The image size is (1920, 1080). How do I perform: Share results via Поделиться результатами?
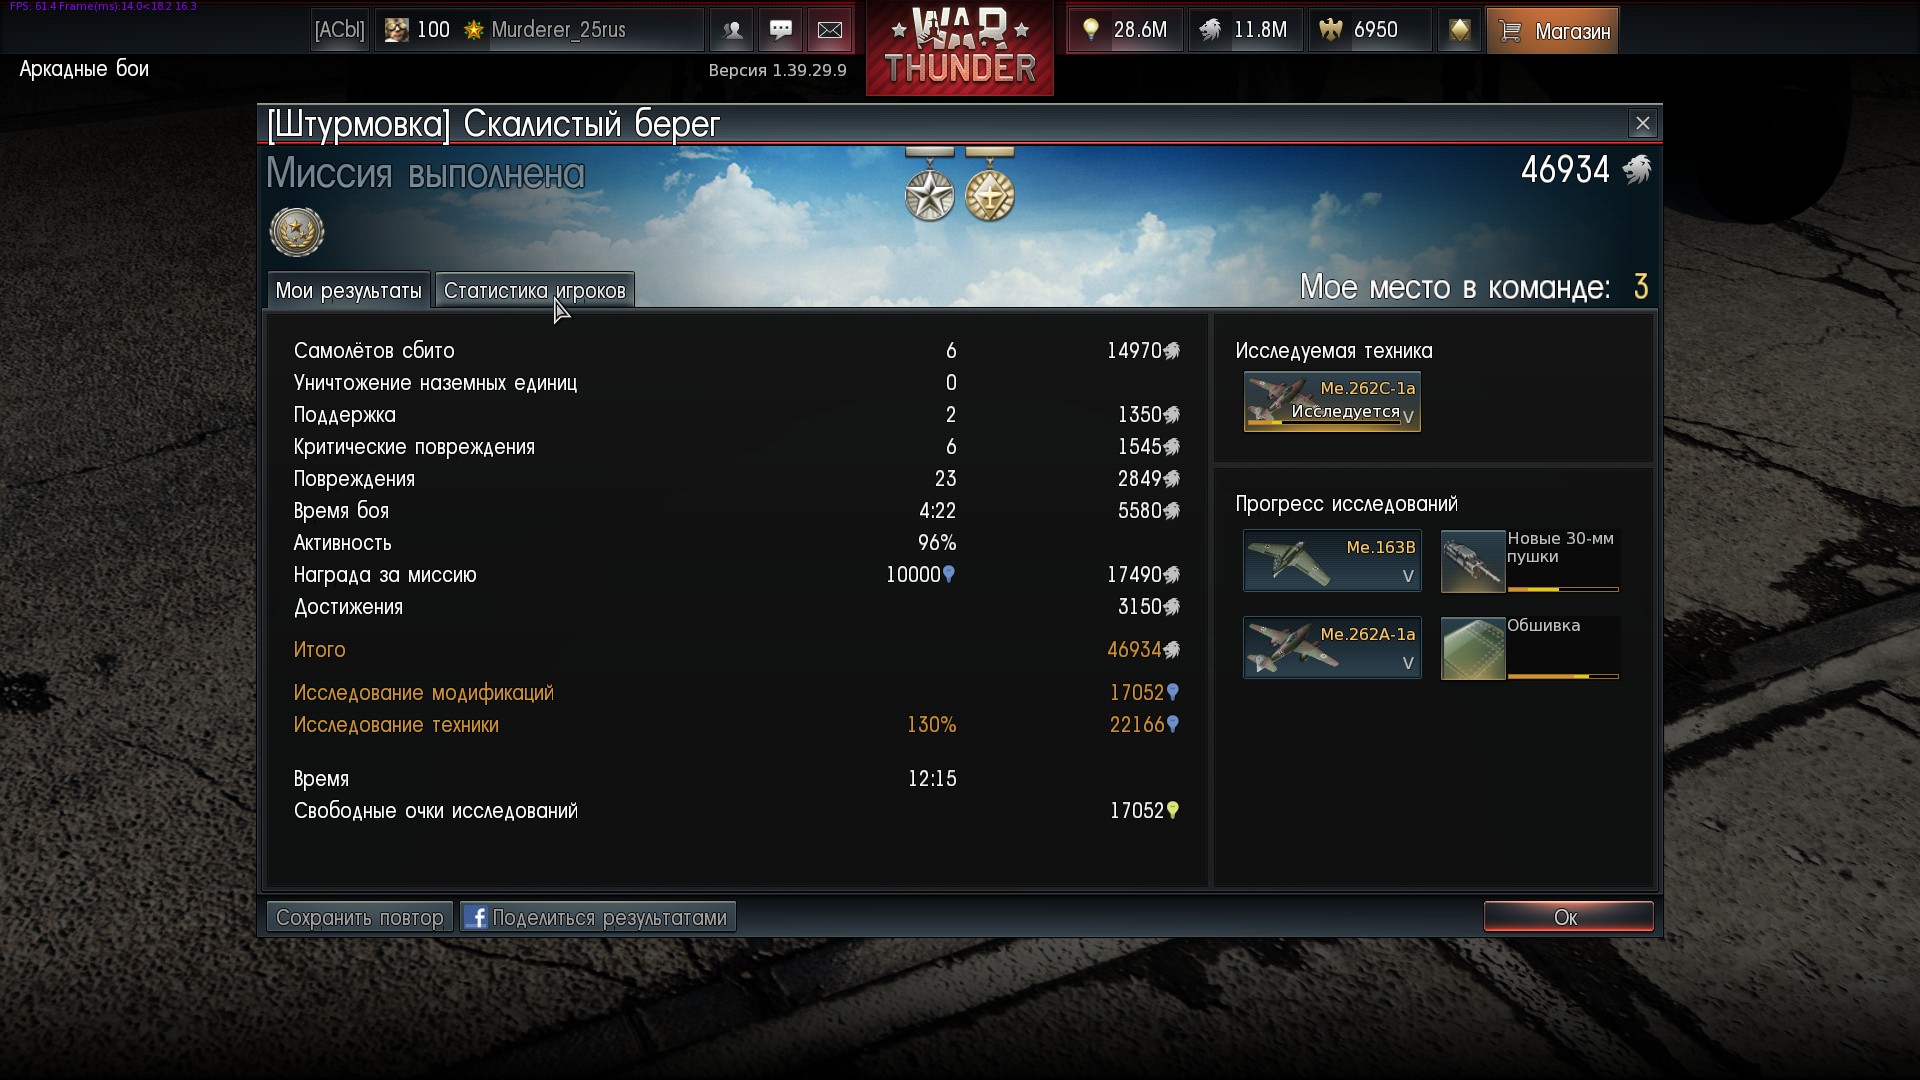[x=598, y=917]
